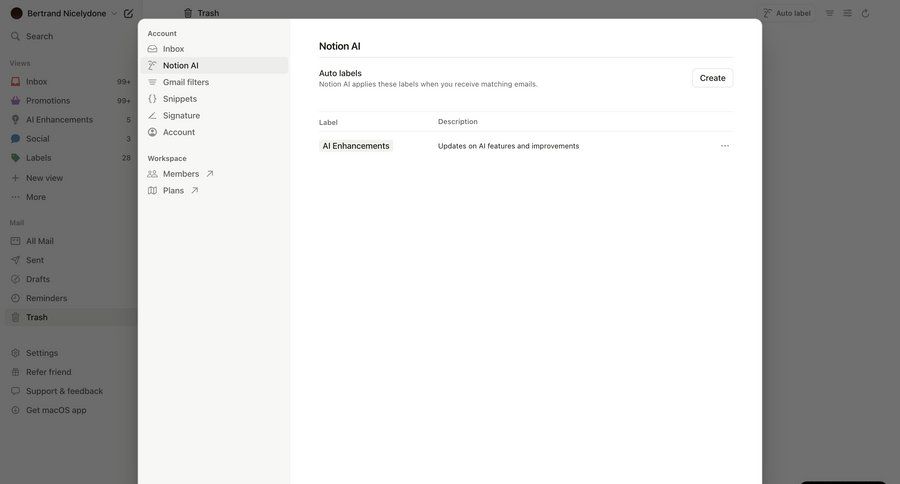Click the Get macOS app link
This screenshot has height=484, width=900.
[x=56, y=410]
